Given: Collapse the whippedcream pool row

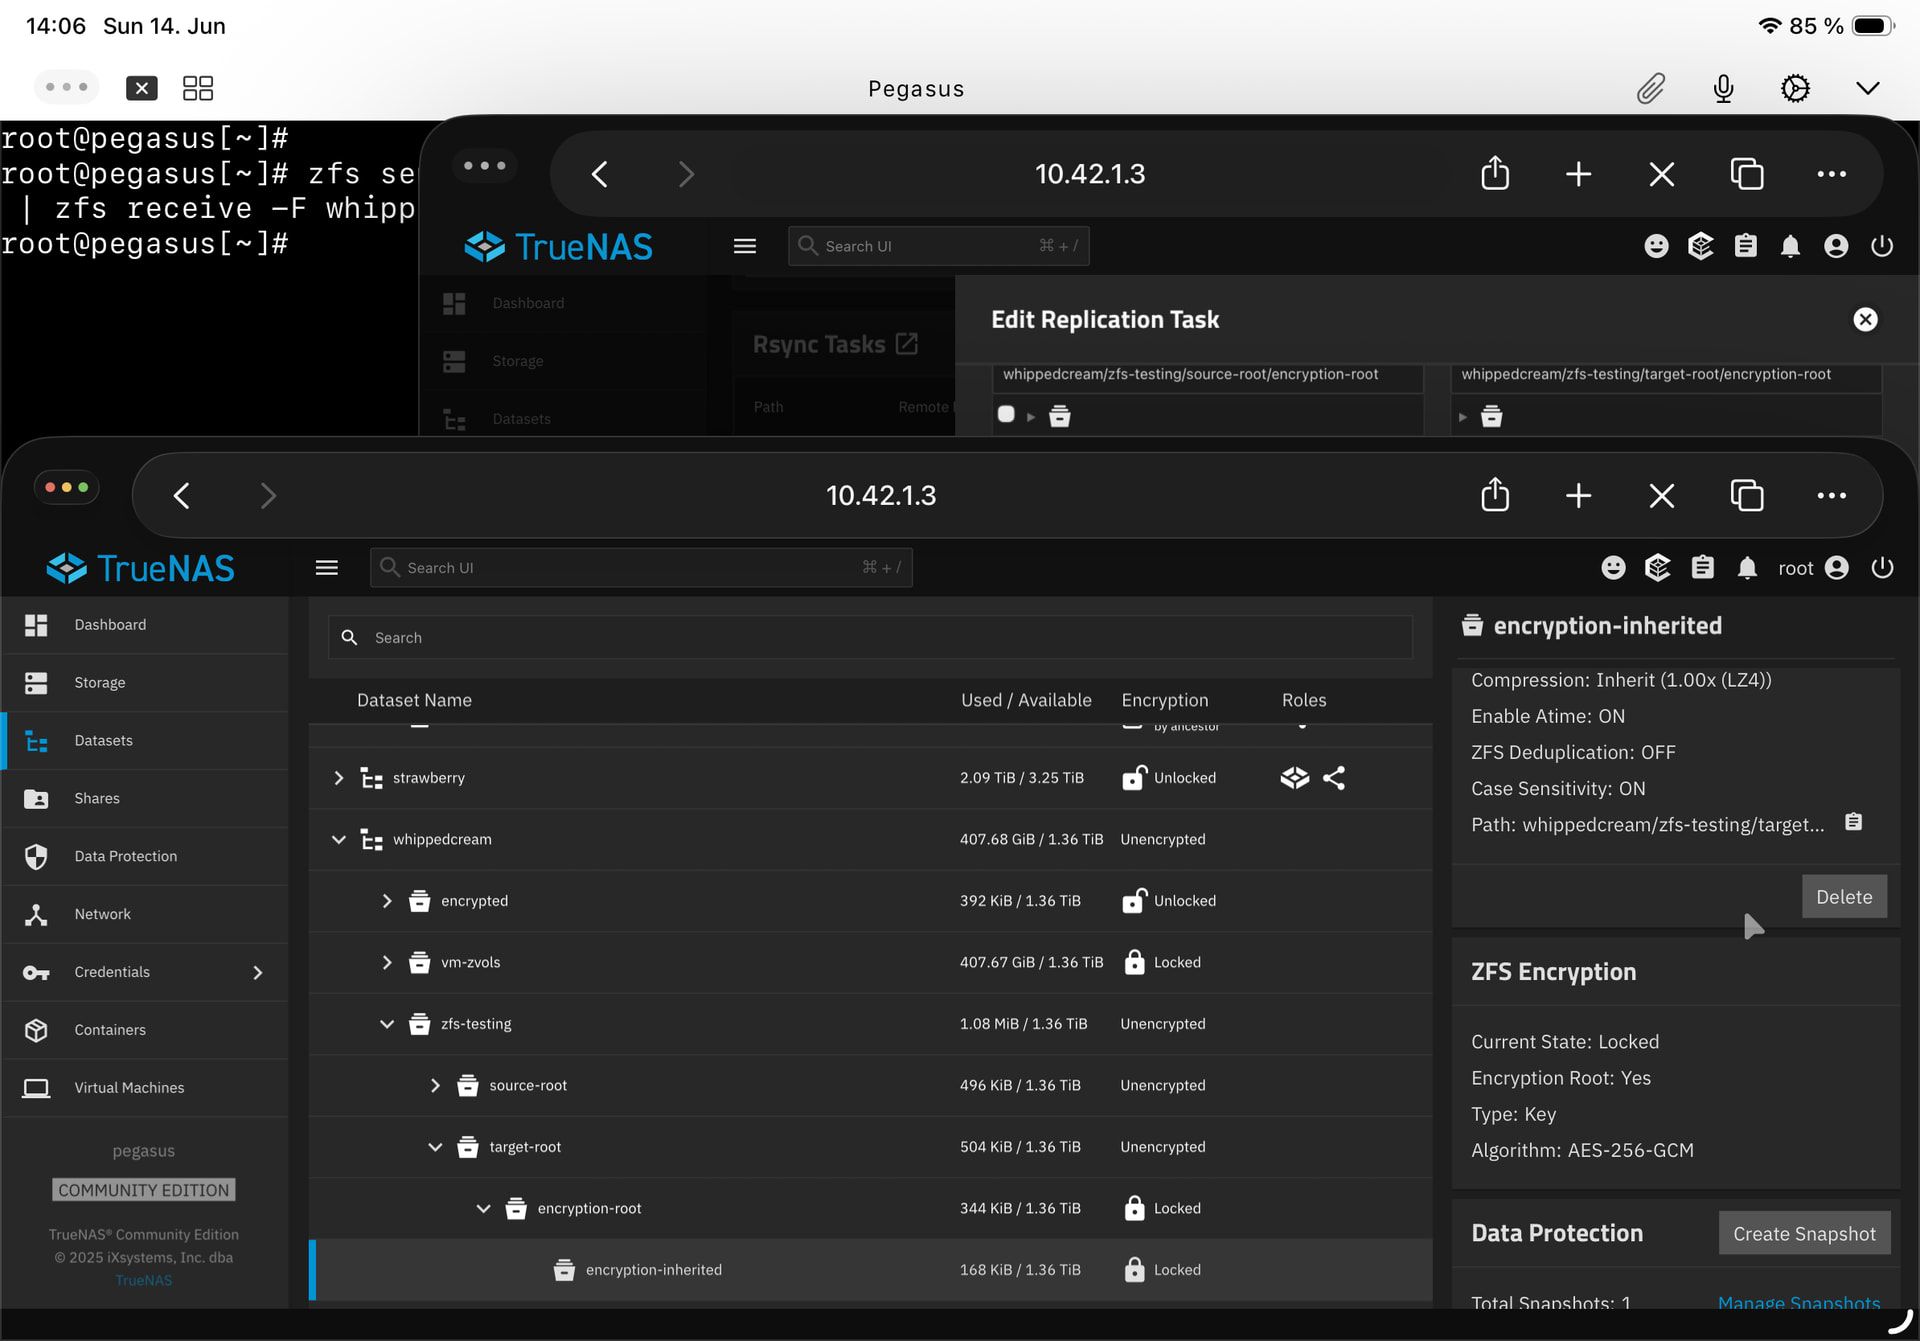Looking at the screenshot, I should [x=339, y=839].
